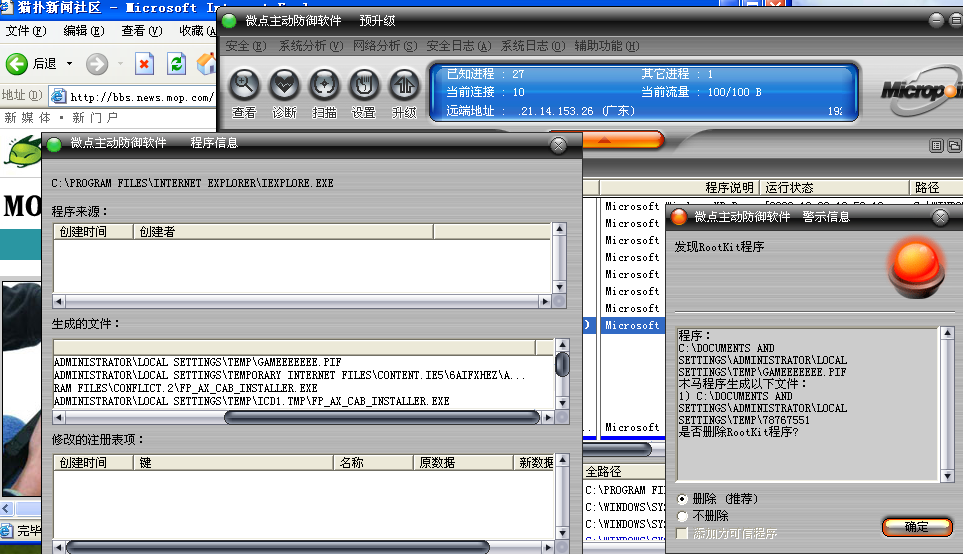Click scroll-down arrow in warning text box
This screenshot has height=554, width=963.
947,476
